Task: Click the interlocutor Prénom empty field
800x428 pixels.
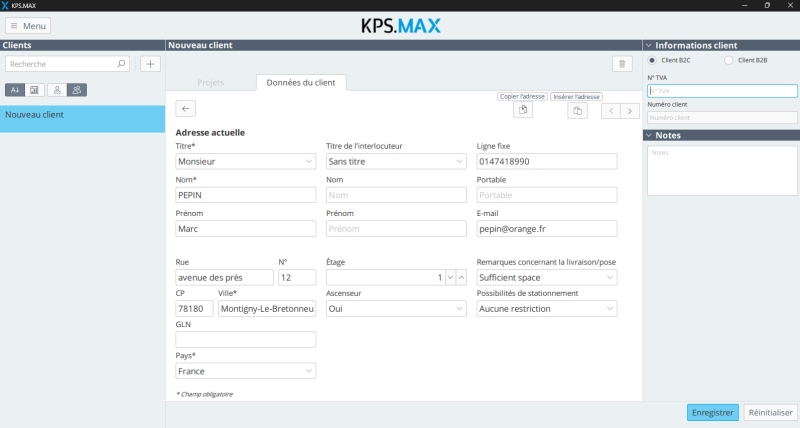Action: (396, 229)
